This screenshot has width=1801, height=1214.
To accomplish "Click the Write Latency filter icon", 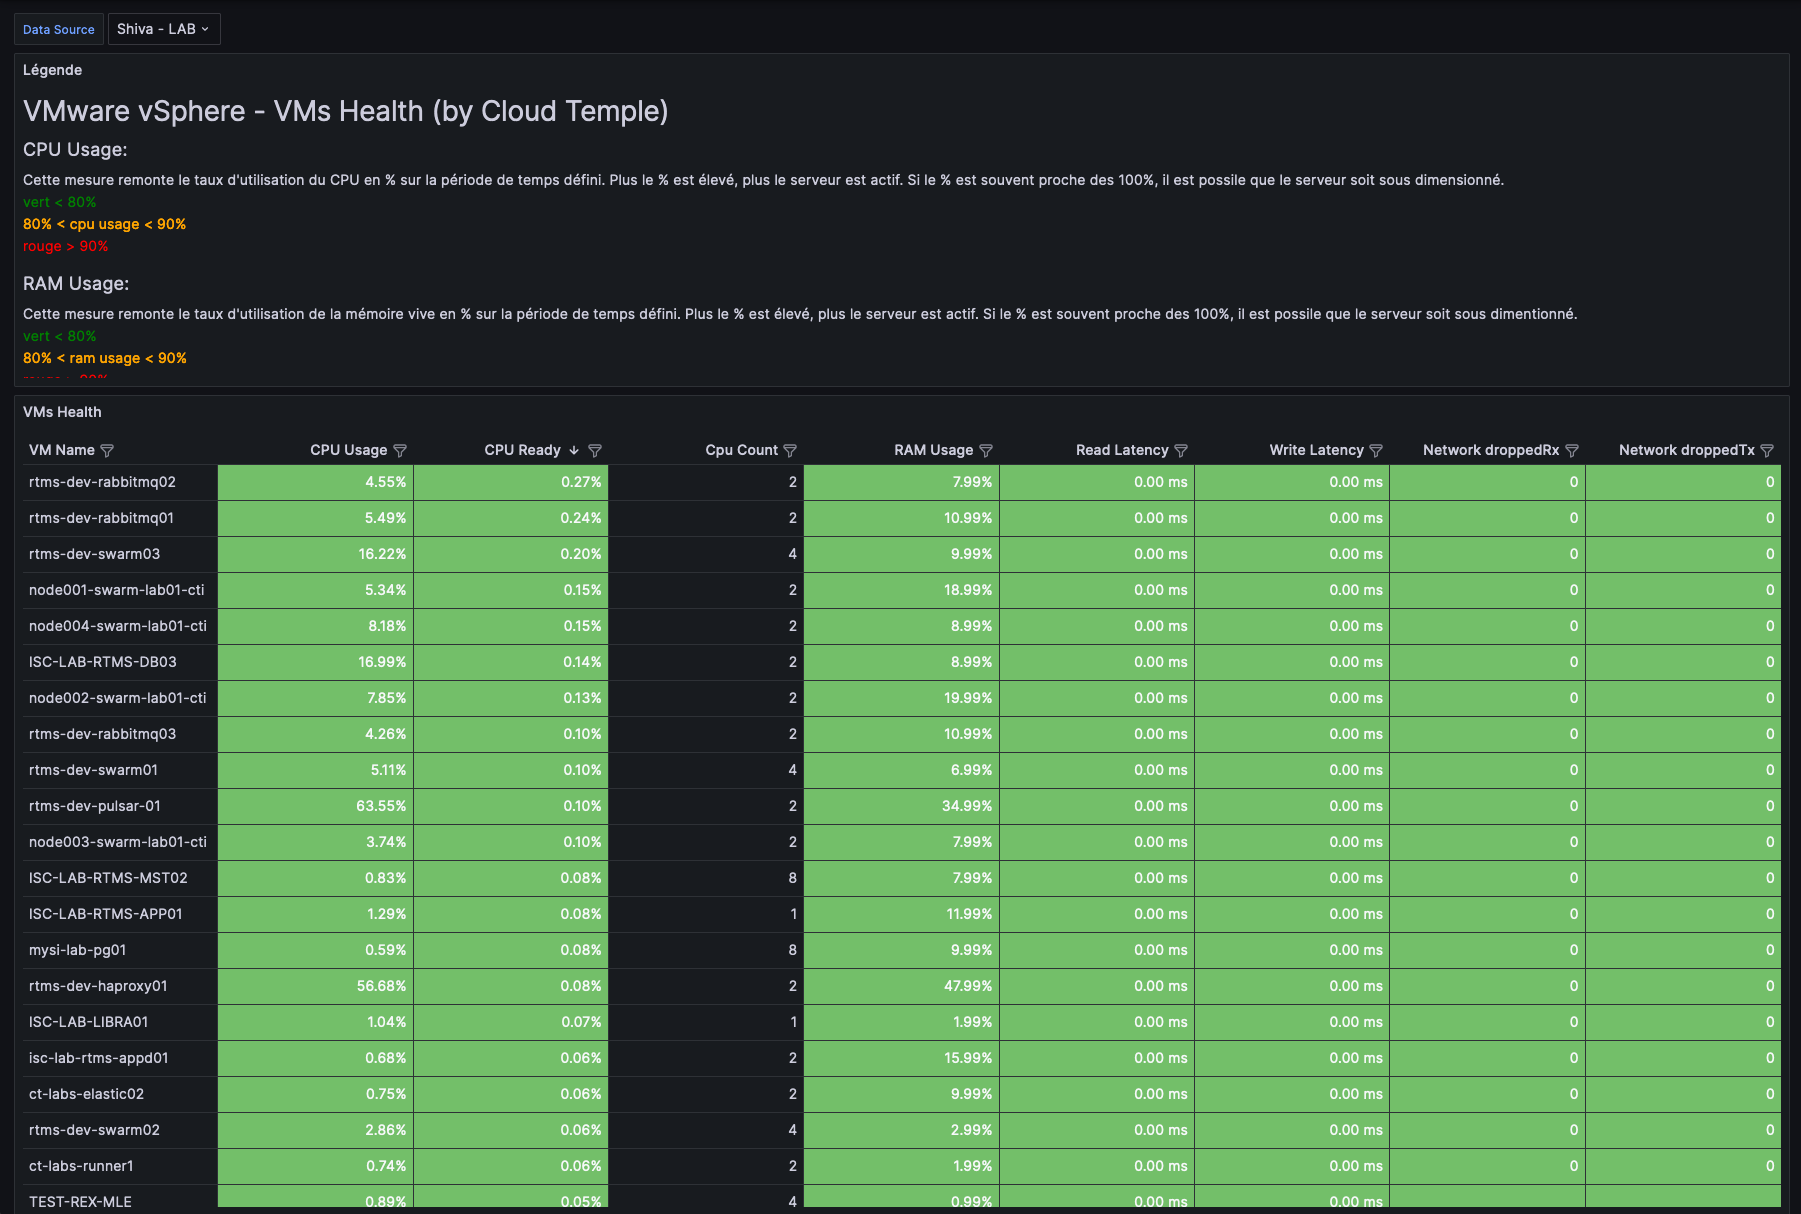I will coord(1376,451).
